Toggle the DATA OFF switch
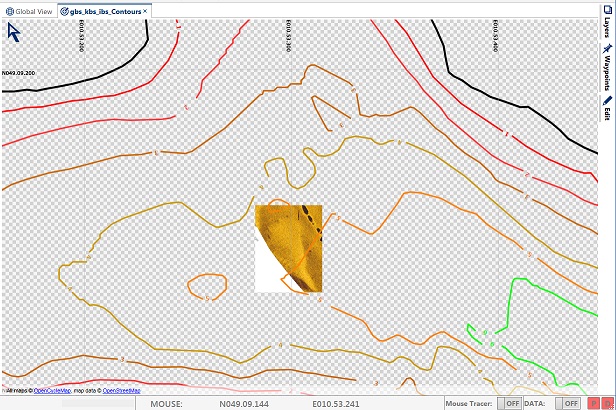The image size is (616, 410). [570, 402]
